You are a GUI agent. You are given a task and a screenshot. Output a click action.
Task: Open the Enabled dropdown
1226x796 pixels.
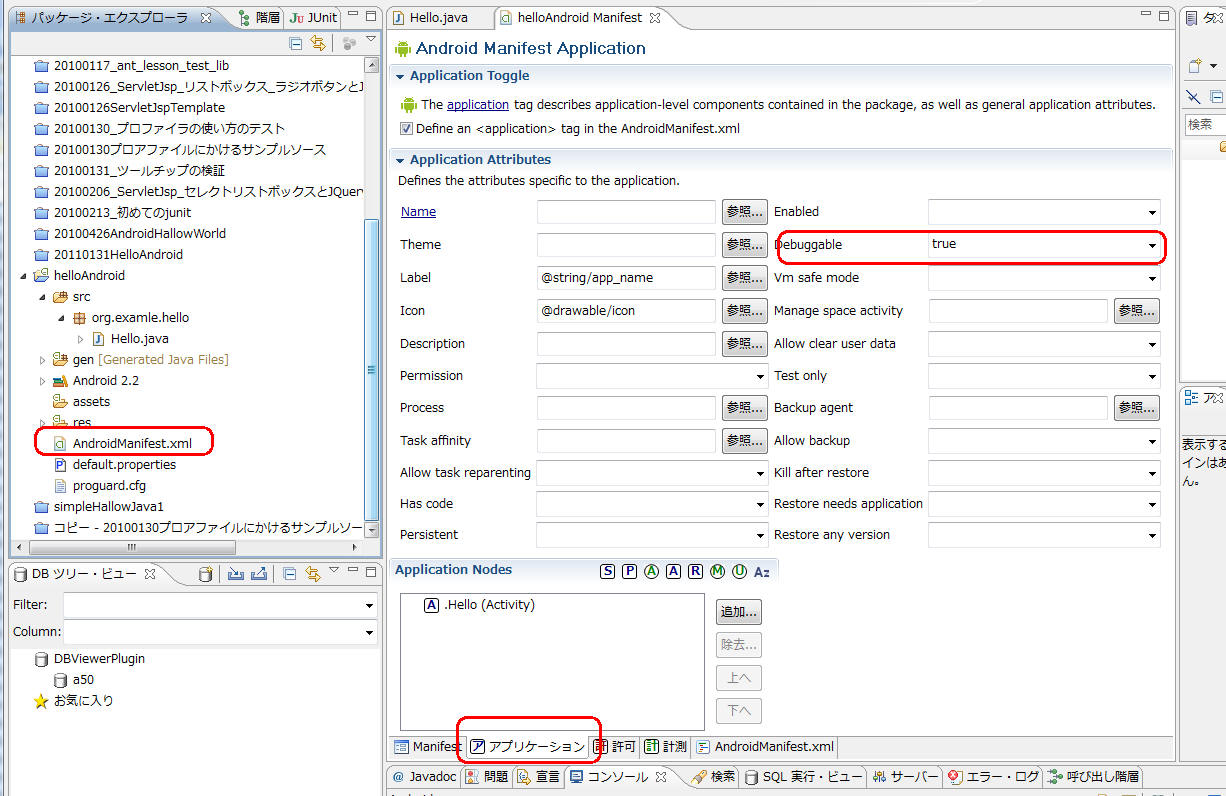pos(1152,212)
